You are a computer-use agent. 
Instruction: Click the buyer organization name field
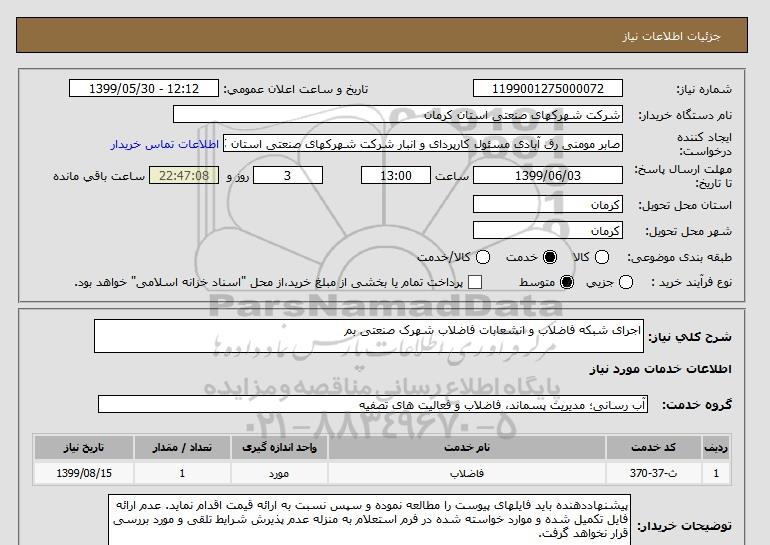[398, 115]
